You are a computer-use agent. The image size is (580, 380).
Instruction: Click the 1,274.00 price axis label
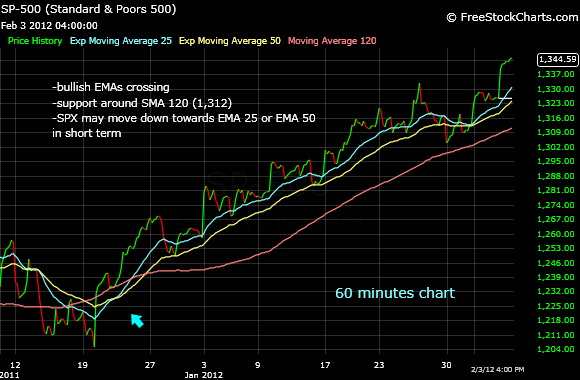(556, 205)
